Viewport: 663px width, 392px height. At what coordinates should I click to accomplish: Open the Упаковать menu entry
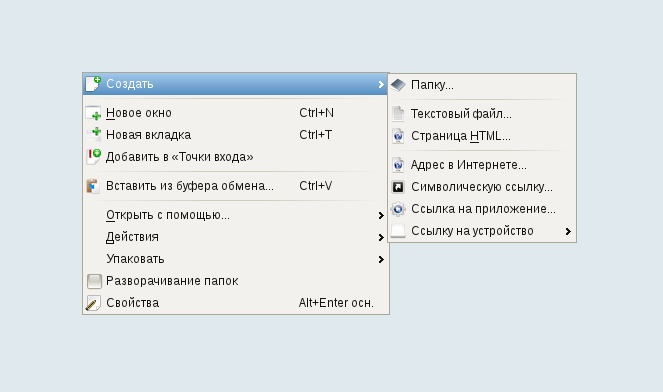tap(236, 259)
